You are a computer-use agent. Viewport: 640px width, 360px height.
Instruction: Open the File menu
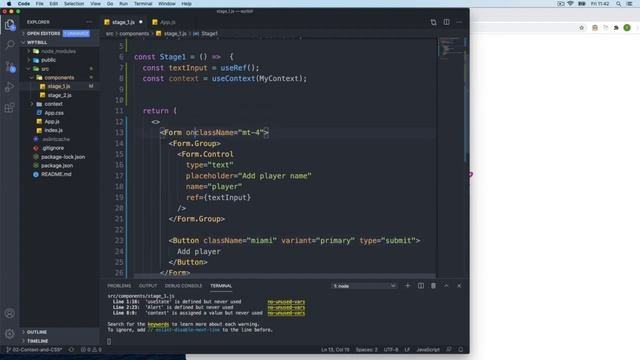pyautogui.click(x=40, y=4)
